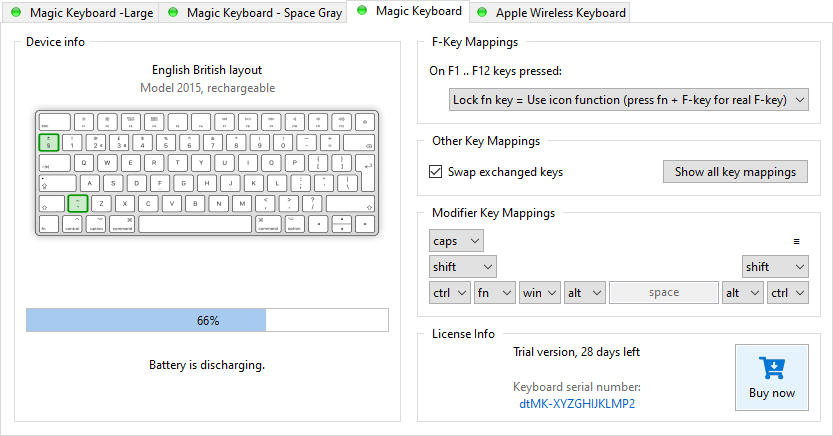Select the plain Magic Keyboard tab
This screenshot has height=436, width=833.
click(x=408, y=11)
